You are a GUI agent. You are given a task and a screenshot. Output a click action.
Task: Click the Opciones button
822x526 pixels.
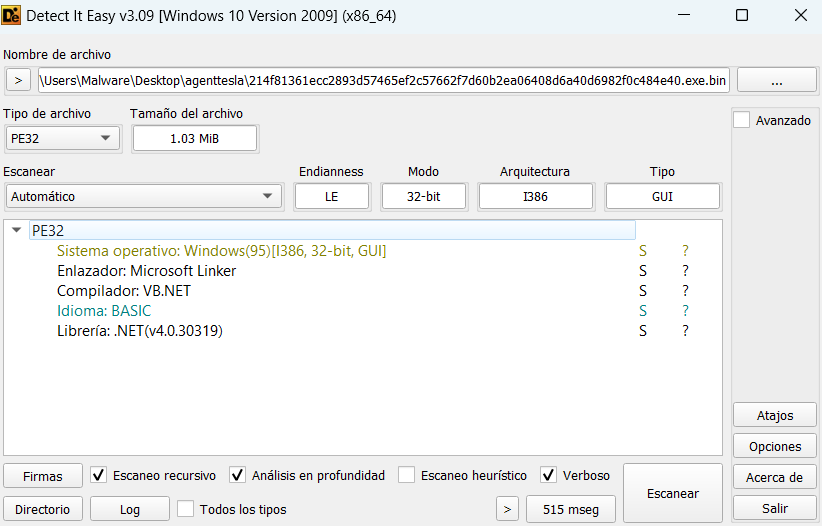(x=775, y=446)
